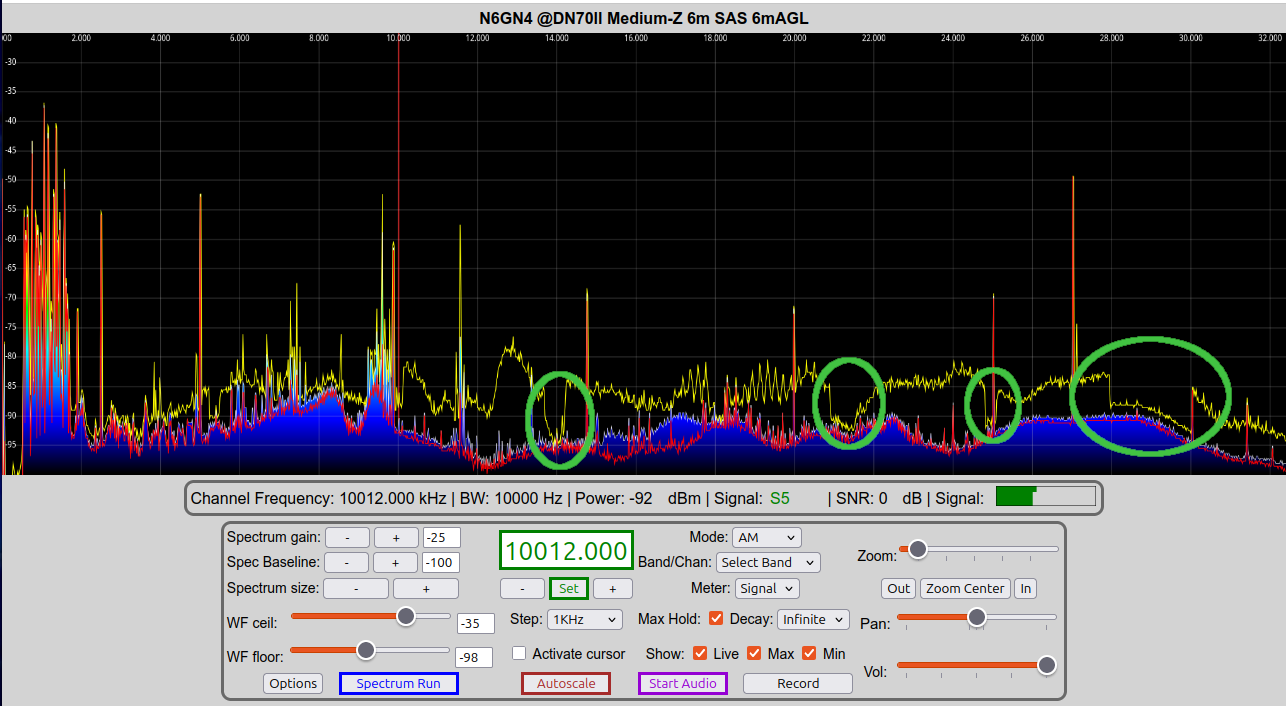Expand the Select Band dropdown
The width and height of the screenshot is (1286, 706).
pyautogui.click(x=767, y=563)
